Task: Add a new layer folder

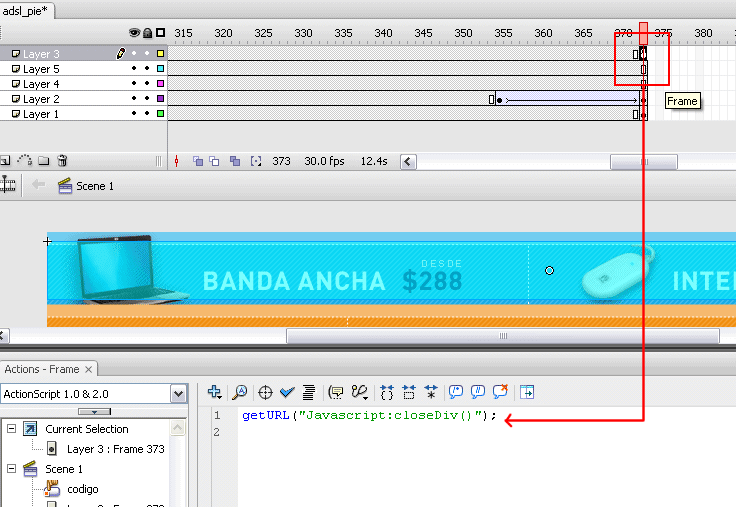Action: [43, 160]
